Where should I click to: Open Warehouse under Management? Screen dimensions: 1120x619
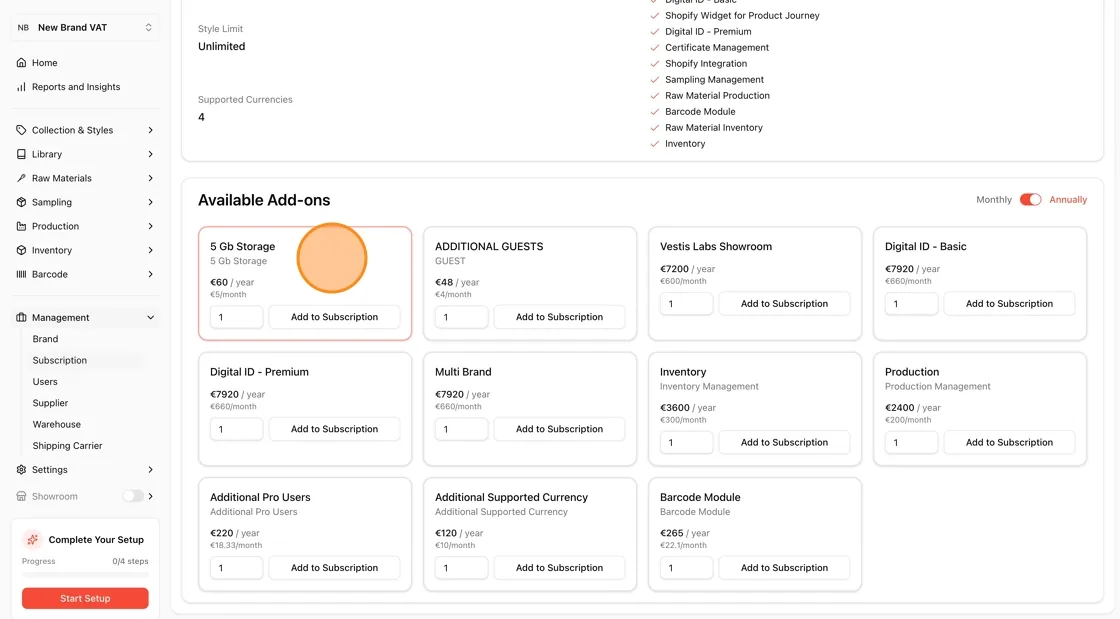click(56, 425)
